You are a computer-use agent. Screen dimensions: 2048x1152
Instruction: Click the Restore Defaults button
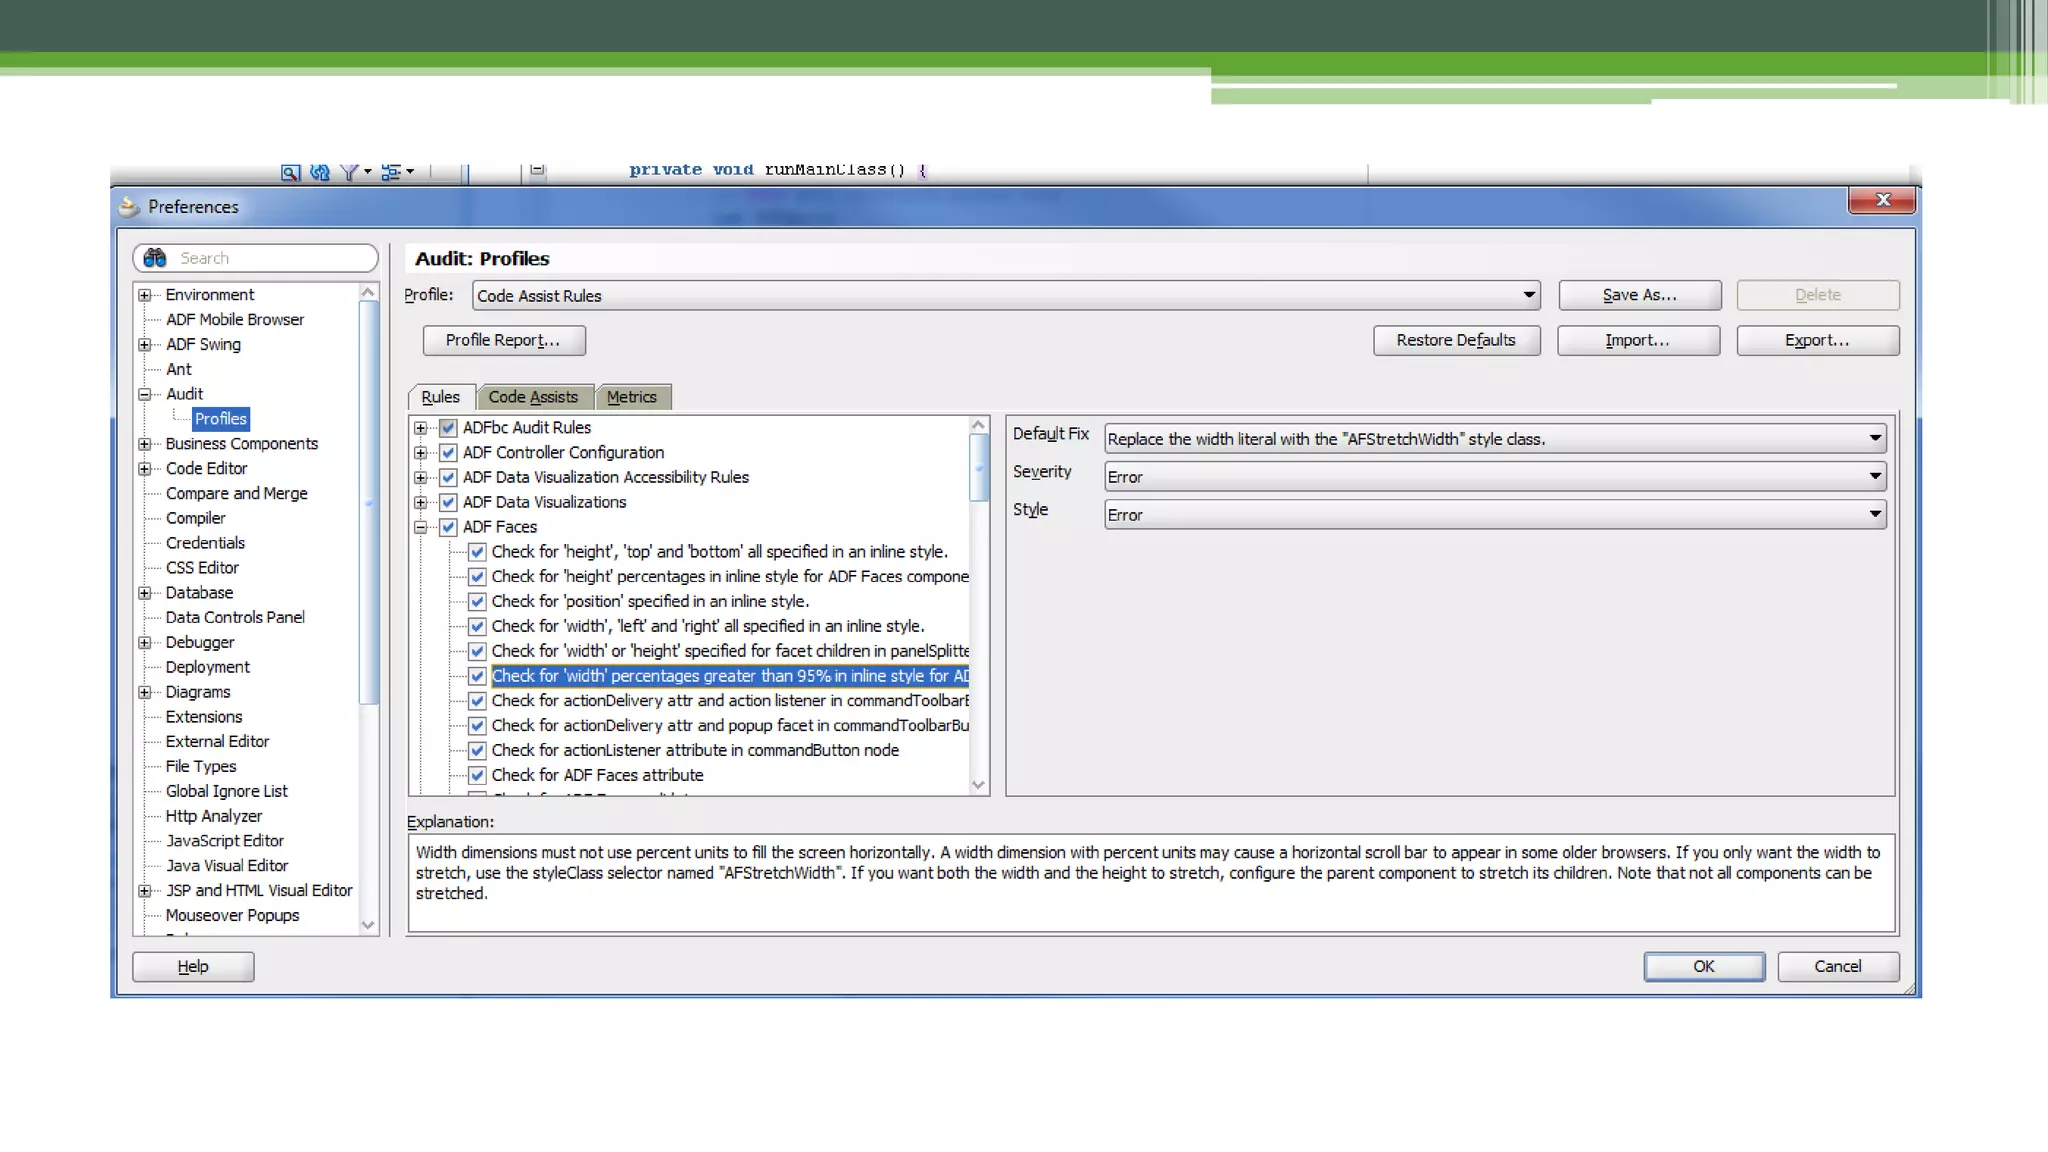click(x=1455, y=340)
